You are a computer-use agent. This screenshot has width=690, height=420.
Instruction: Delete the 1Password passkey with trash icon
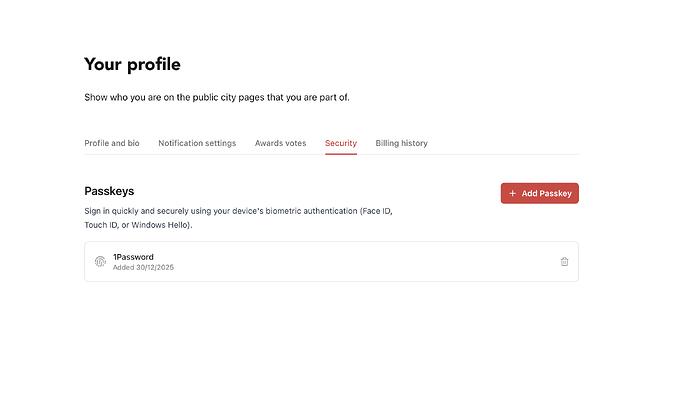pos(564,261)
